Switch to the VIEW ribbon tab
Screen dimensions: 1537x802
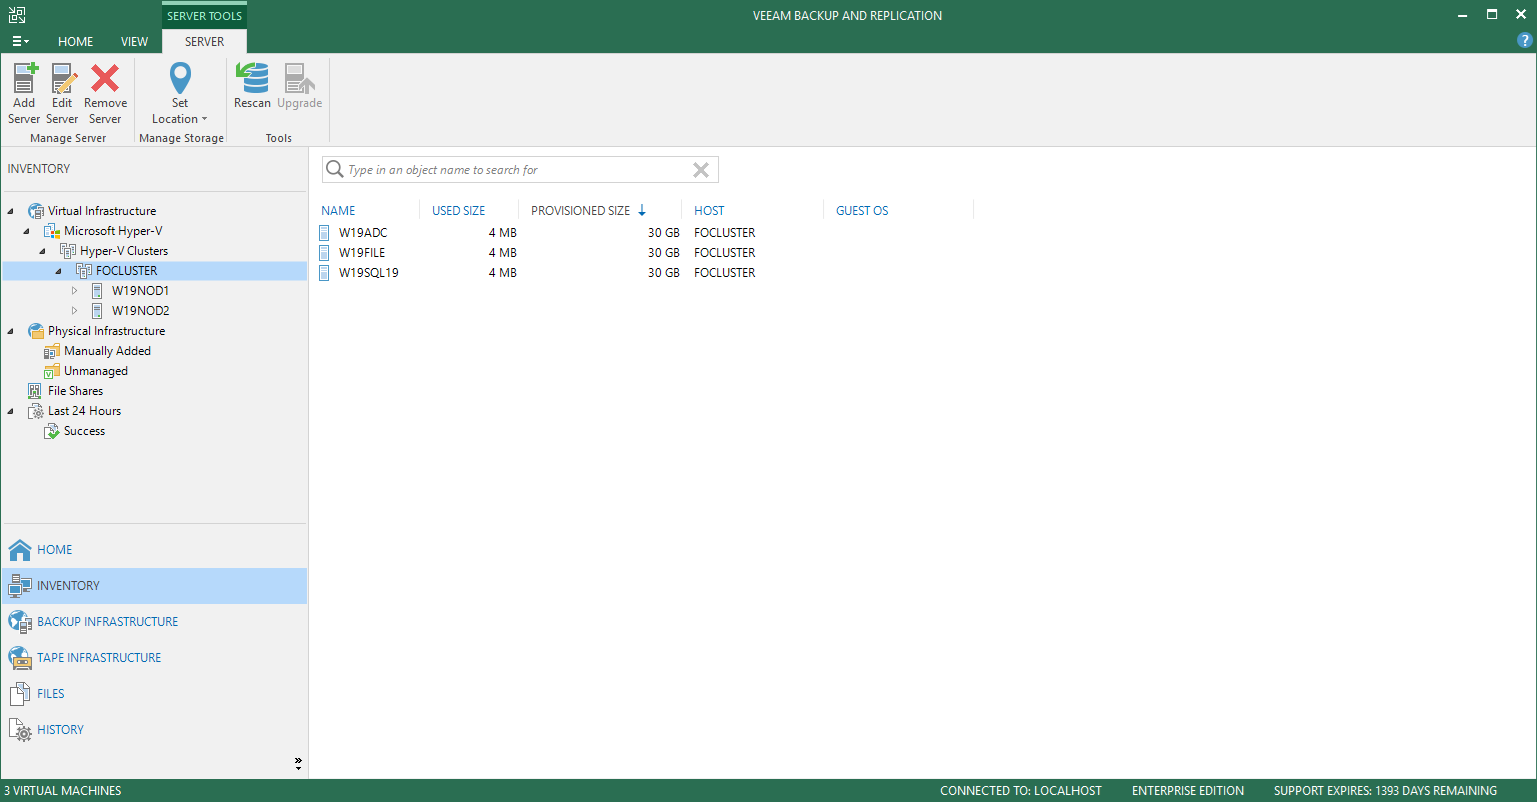point(134,42)
